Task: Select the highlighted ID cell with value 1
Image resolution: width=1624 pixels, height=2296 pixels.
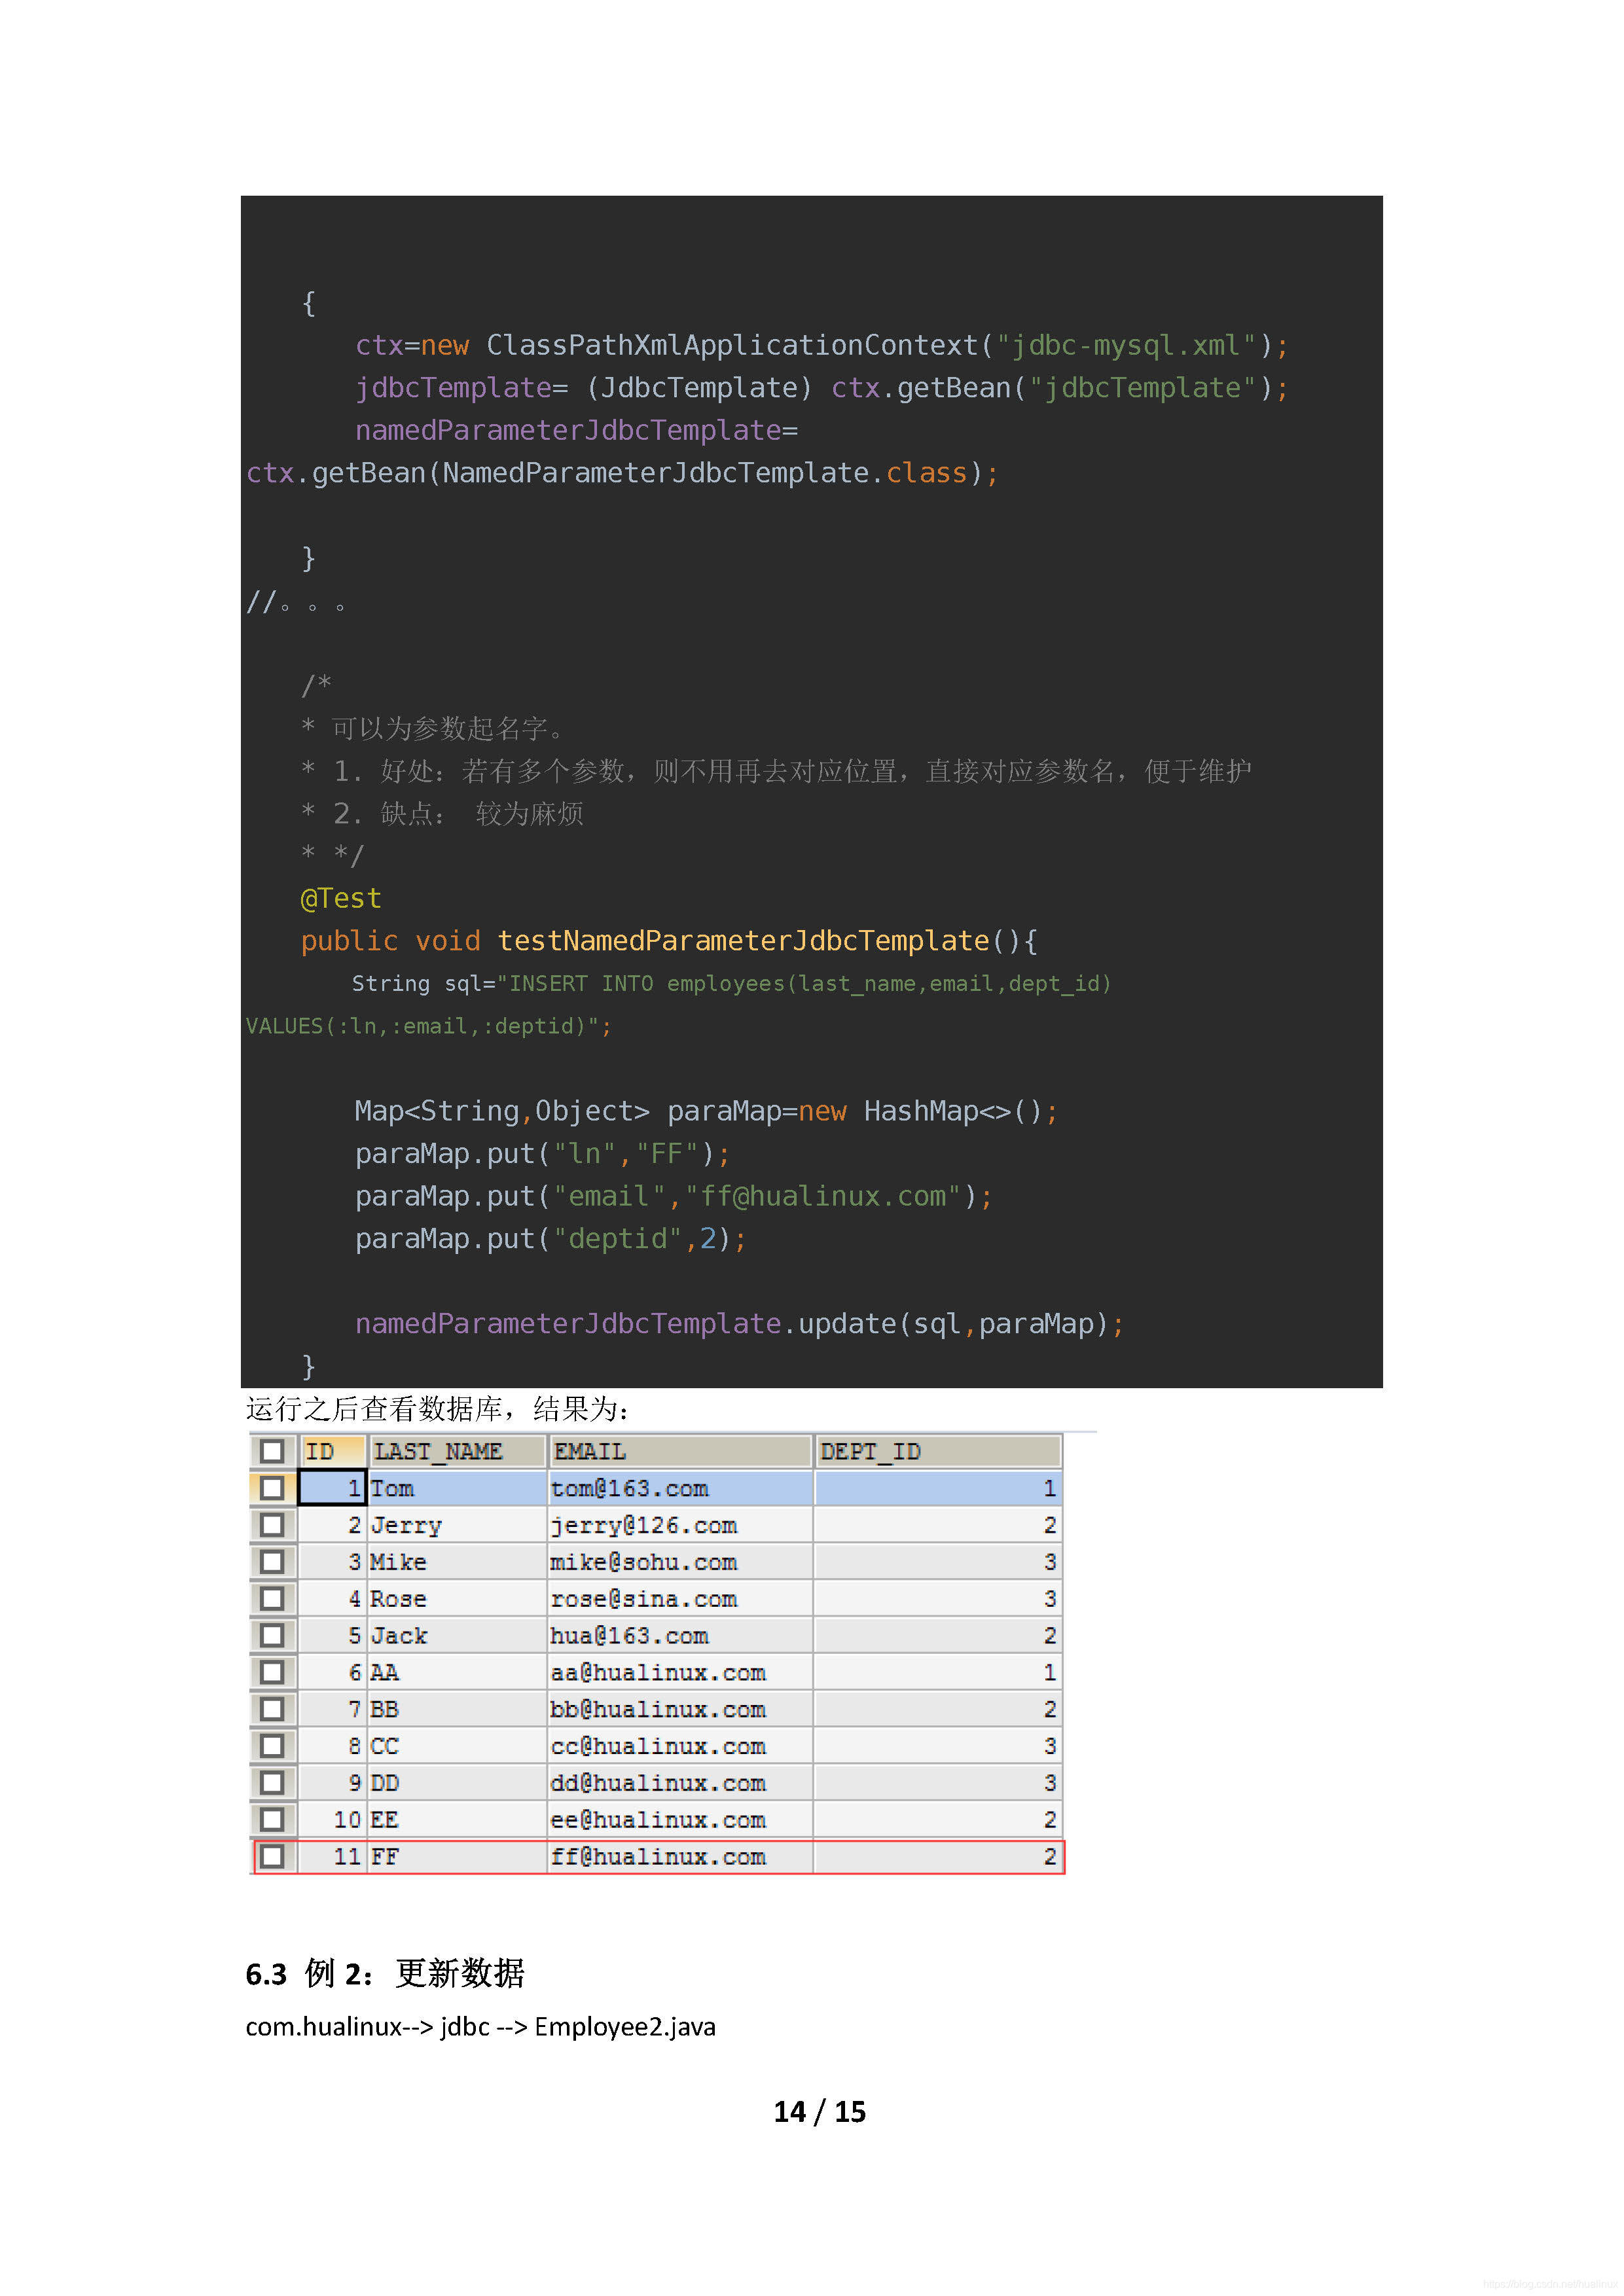Action: coord(332,1488)
